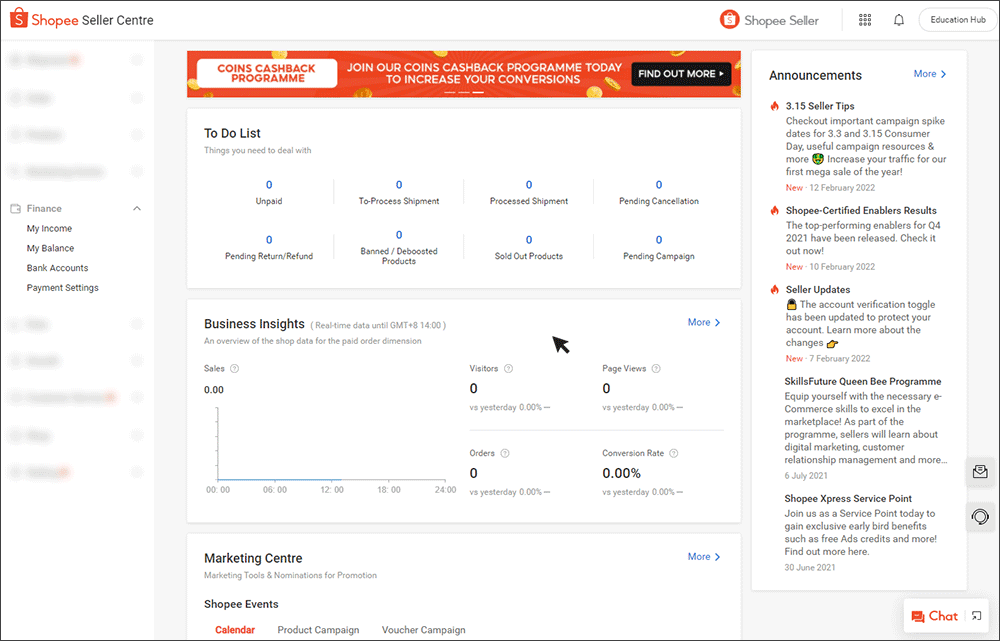Viewport: 1000px width, 641px height.
Task: Open the Education Hub
Action: tap(956, 19)
